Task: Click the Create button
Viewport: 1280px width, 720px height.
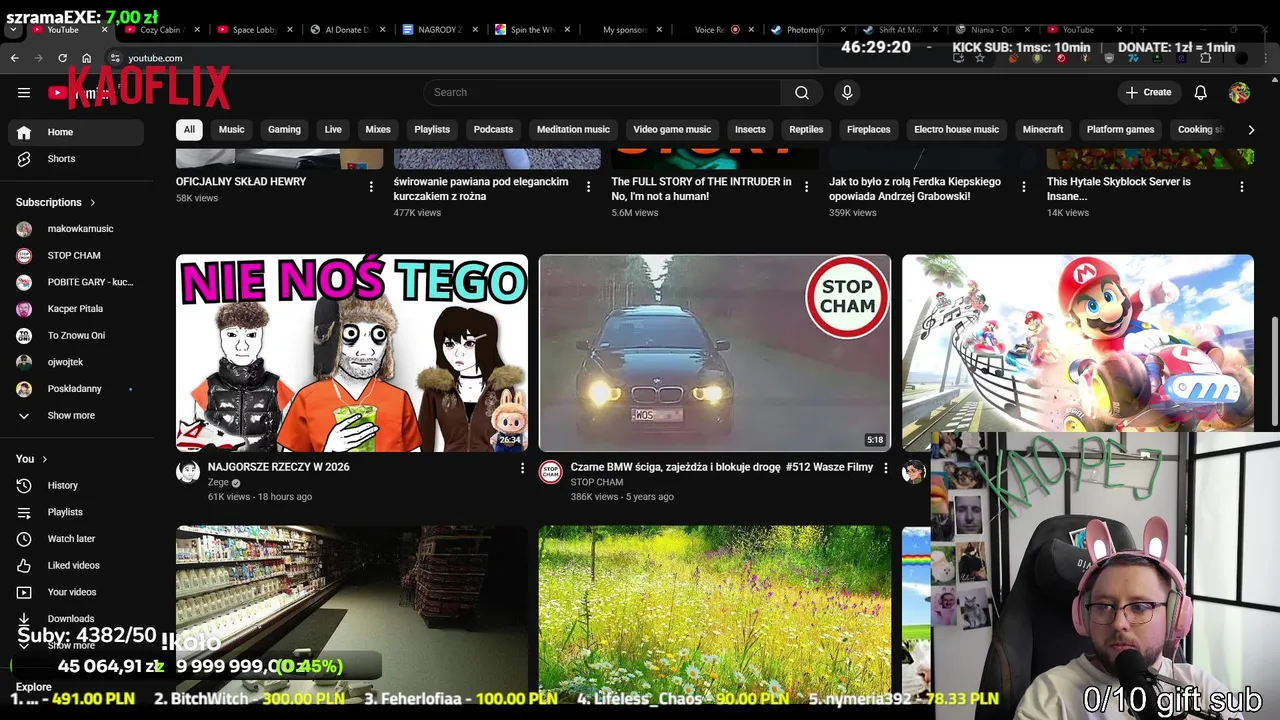Action: (1148, 92)
